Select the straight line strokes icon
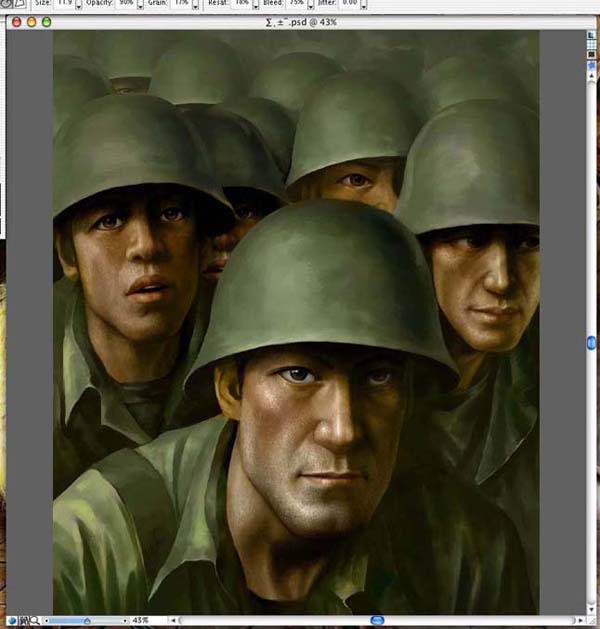 (20, 4)
